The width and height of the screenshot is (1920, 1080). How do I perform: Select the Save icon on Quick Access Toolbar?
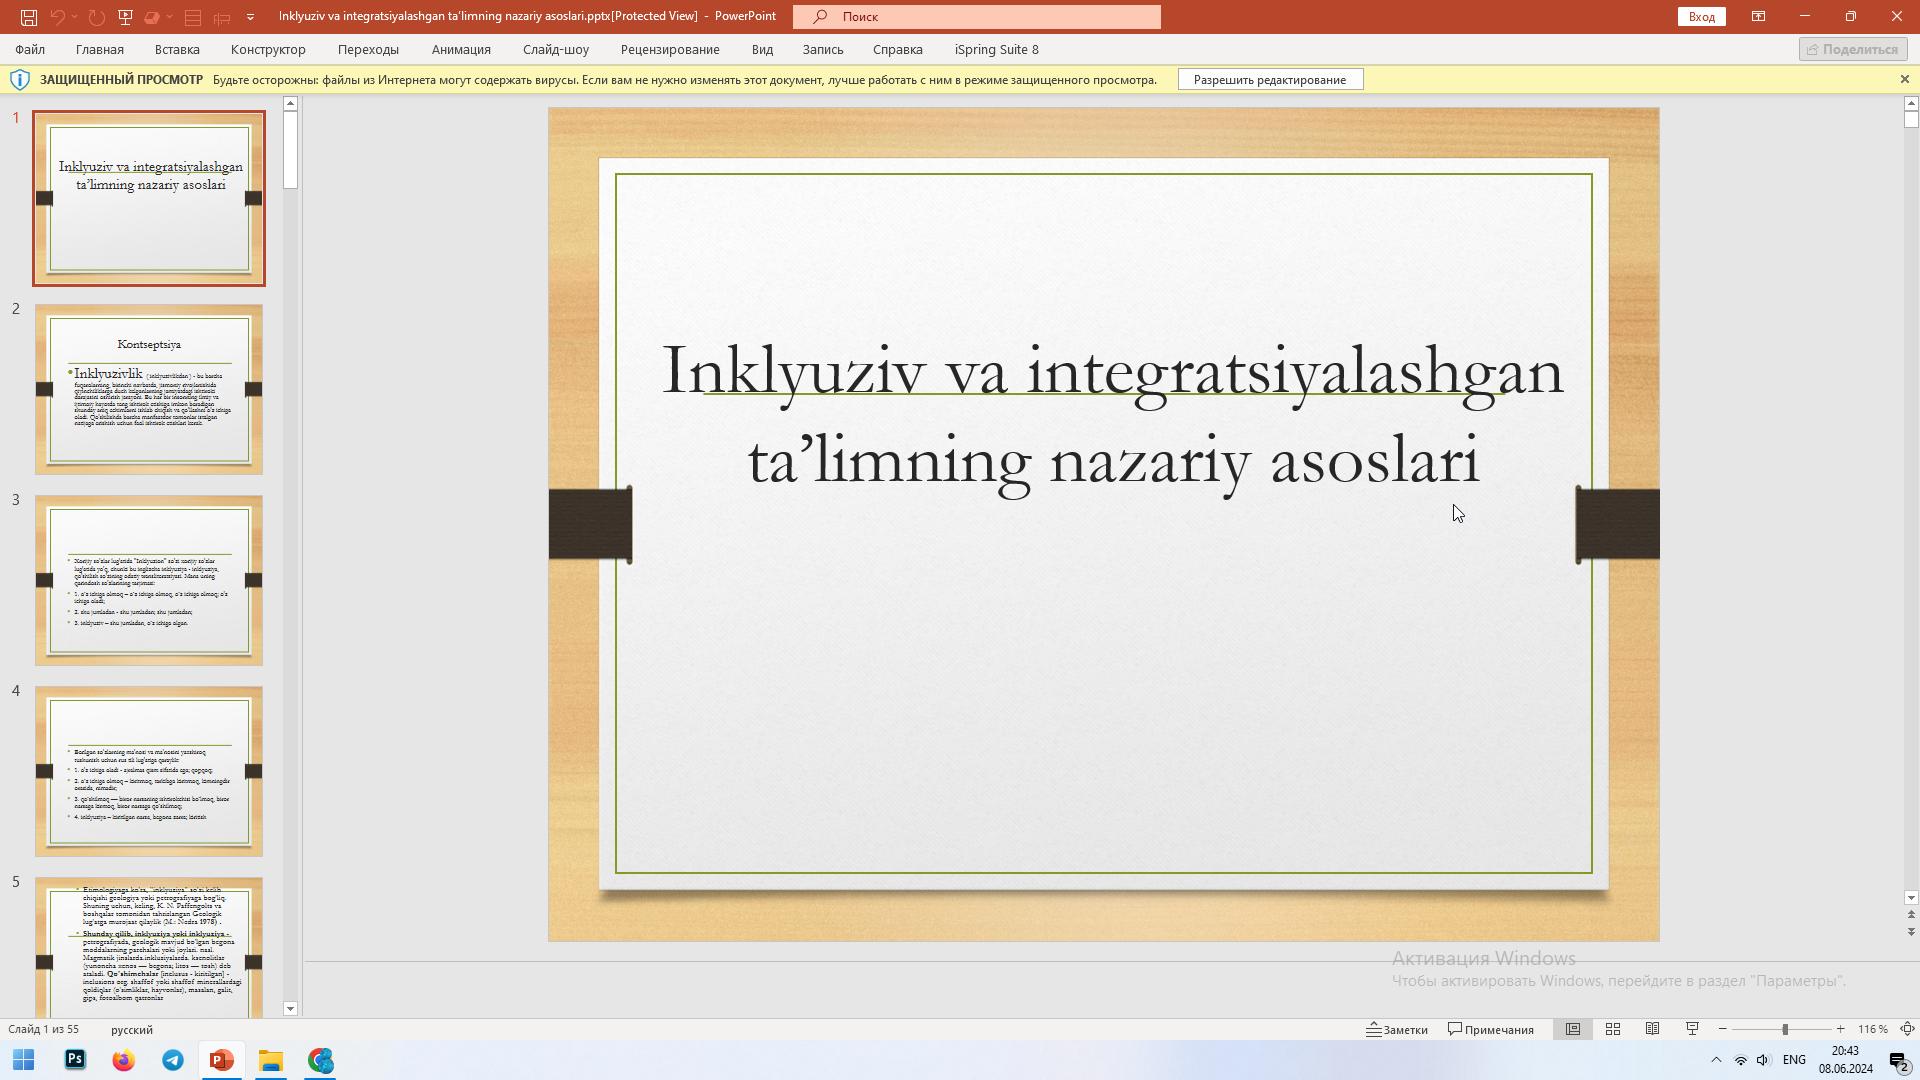click(29, 16)
